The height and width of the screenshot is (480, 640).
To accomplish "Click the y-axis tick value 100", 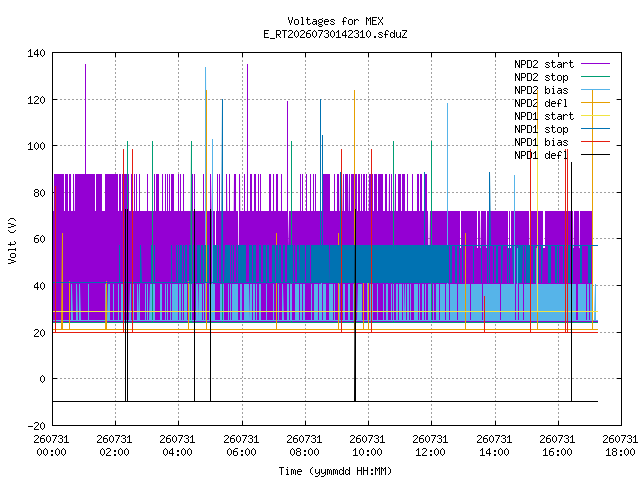I will tap(36, 146).
